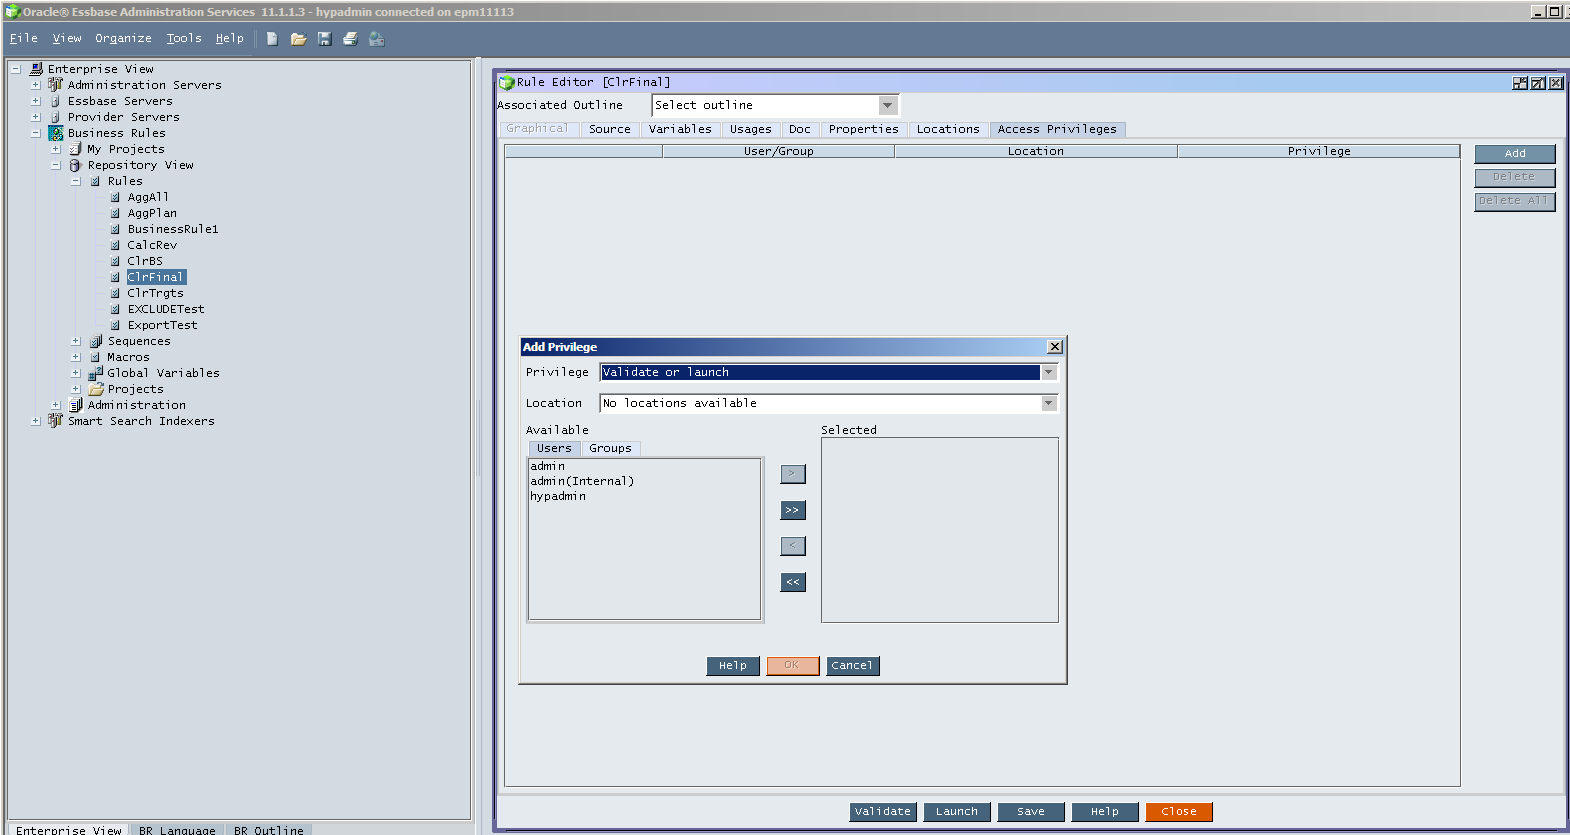Collapse the Rules folder node
1570x835 pixels.
pyautogui.click(x=76, y=181)
